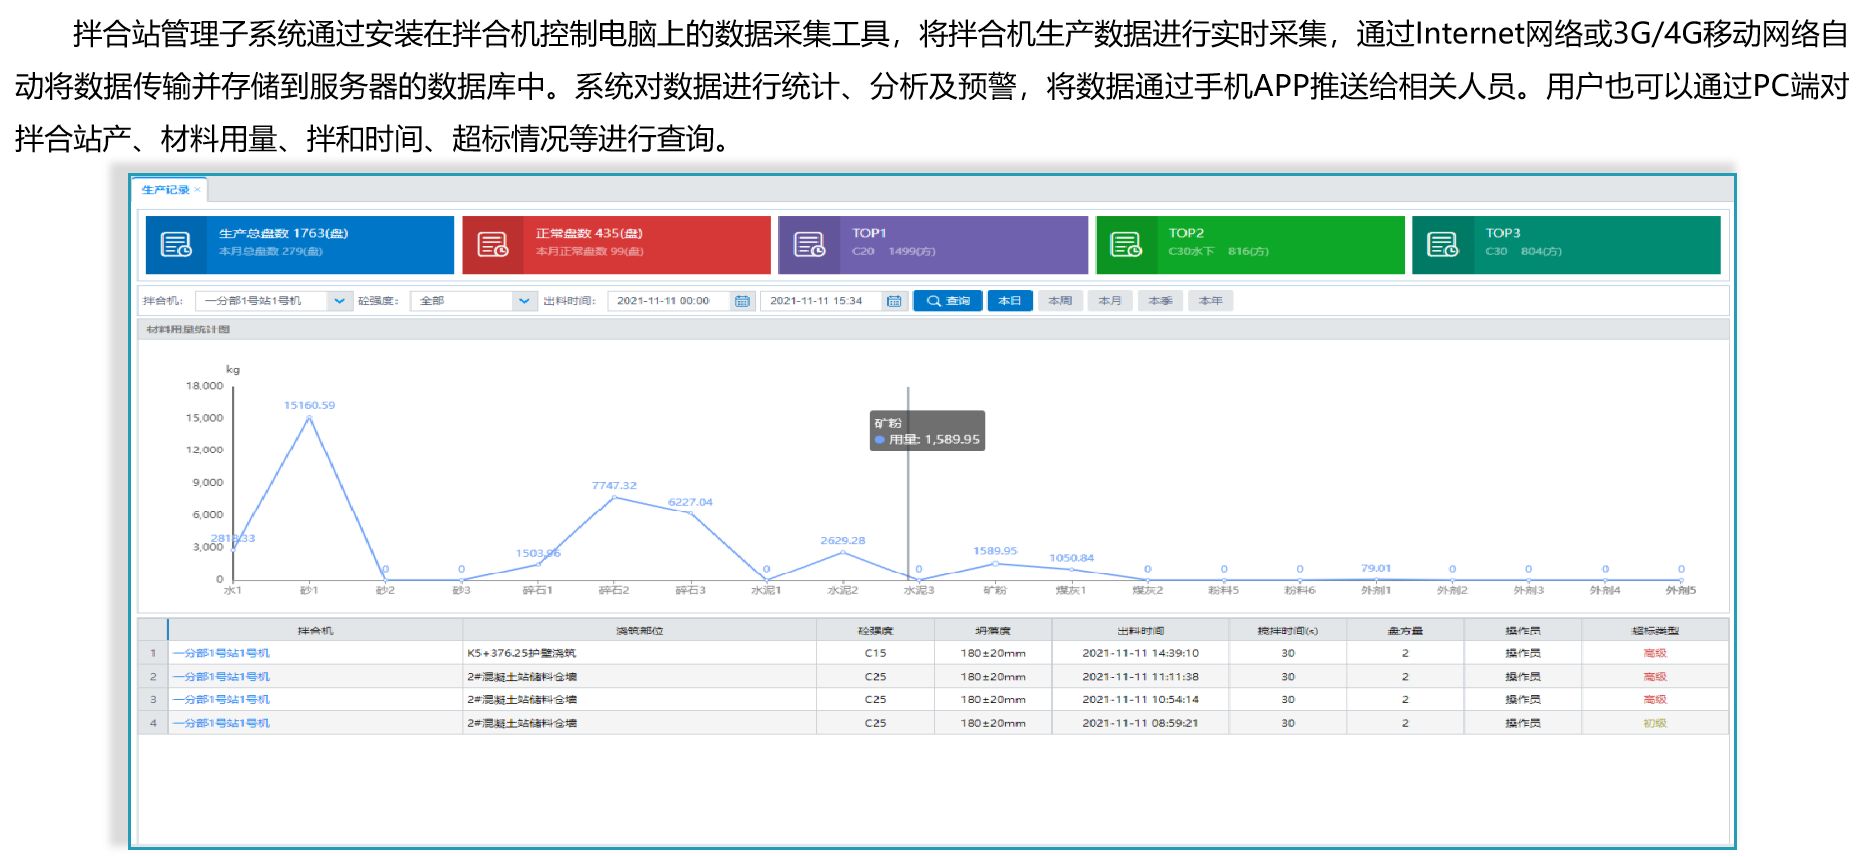Sort by the 出料时间 column header
This screenshot has width=1865, height=857.
[1140, 631]
